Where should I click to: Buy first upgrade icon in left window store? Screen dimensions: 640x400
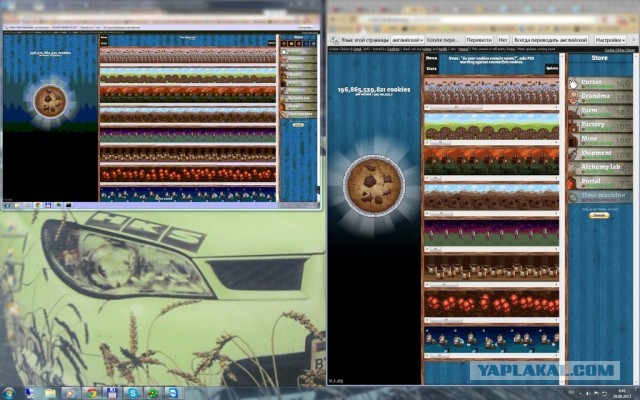(284, 43)
